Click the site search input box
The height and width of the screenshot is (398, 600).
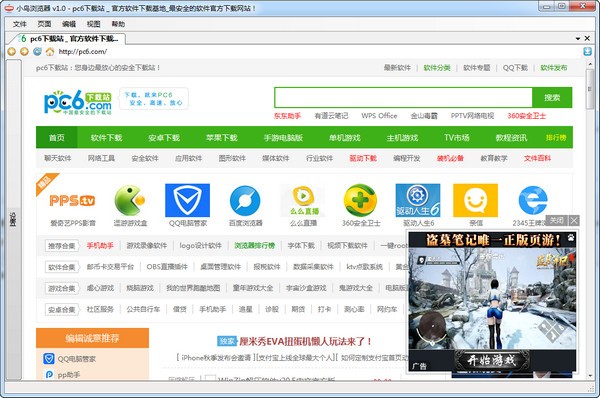pyautogui.click(x=403, y=98)
